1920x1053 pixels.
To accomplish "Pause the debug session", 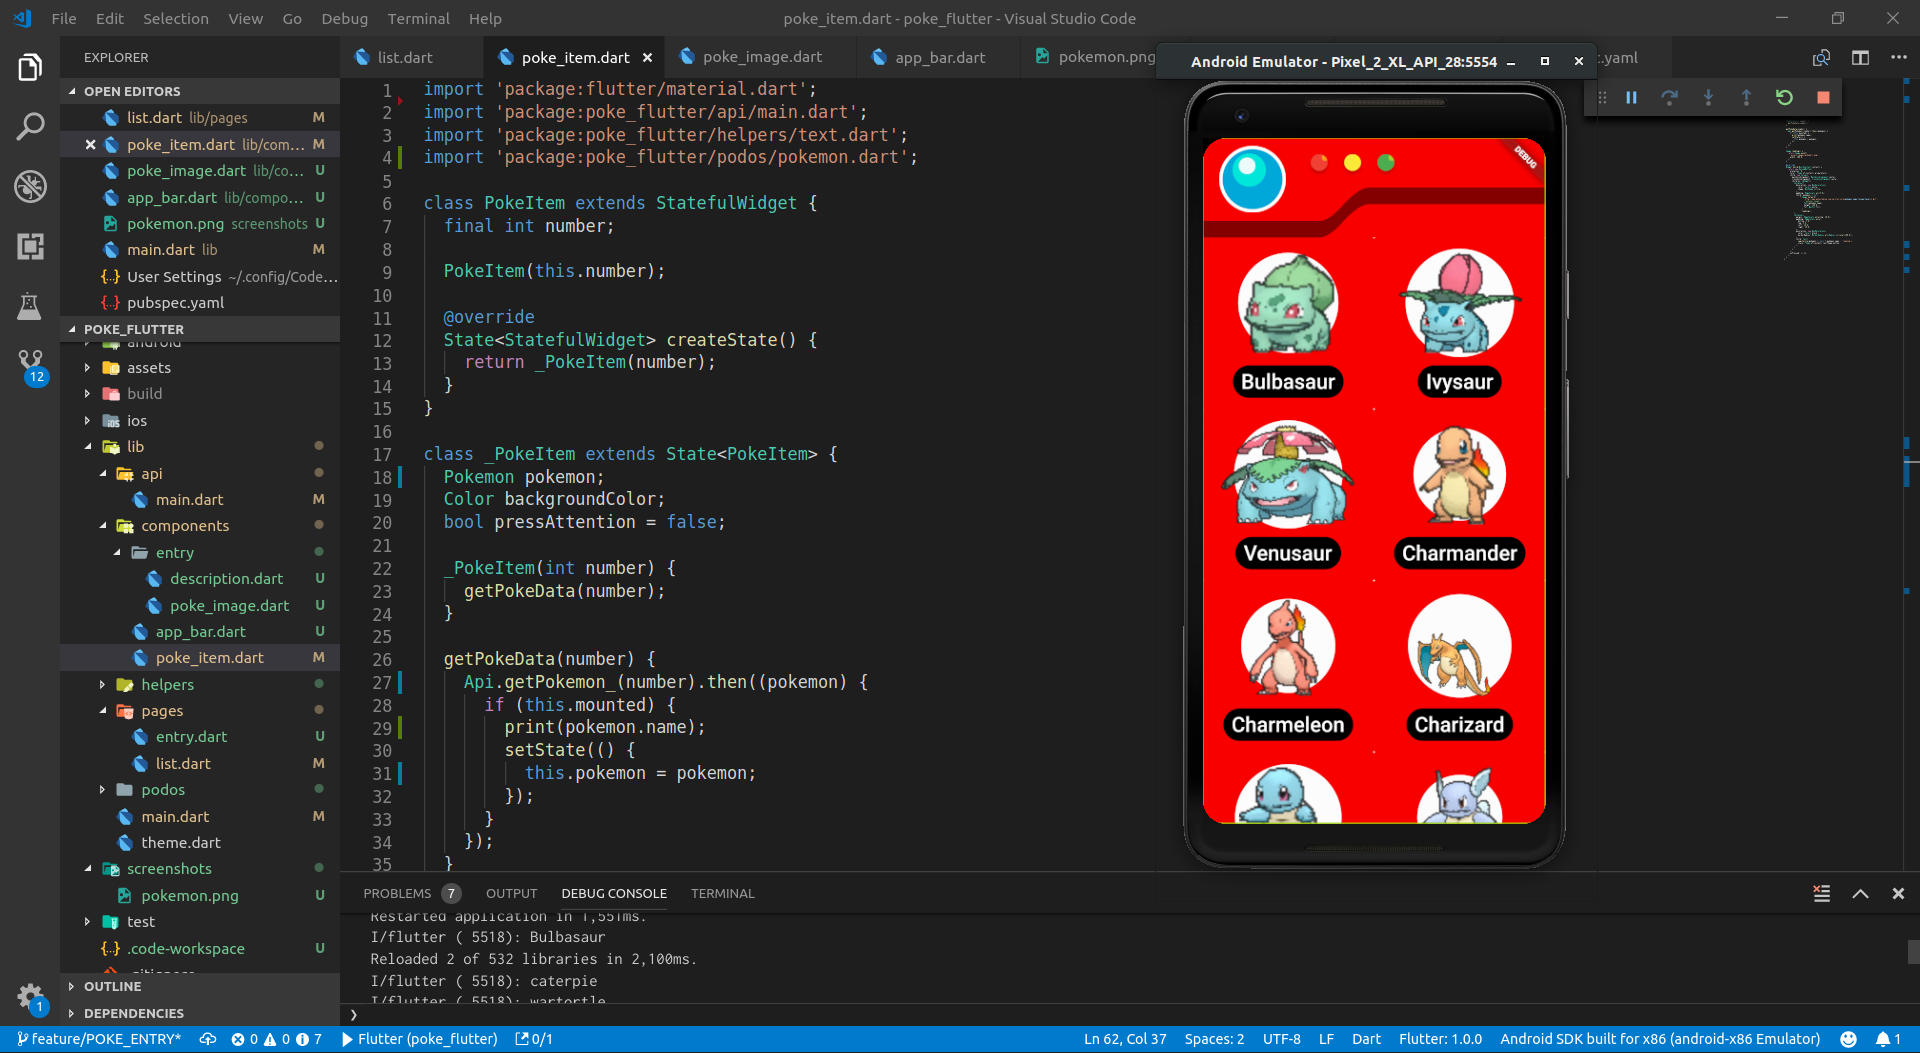I will 1631,97.
